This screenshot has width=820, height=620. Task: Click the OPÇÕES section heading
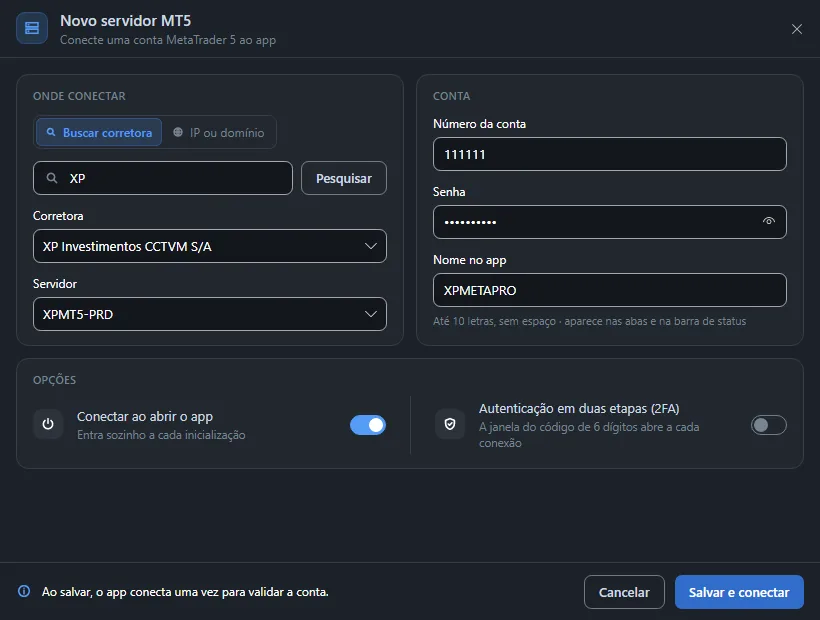tap(54, 380)
